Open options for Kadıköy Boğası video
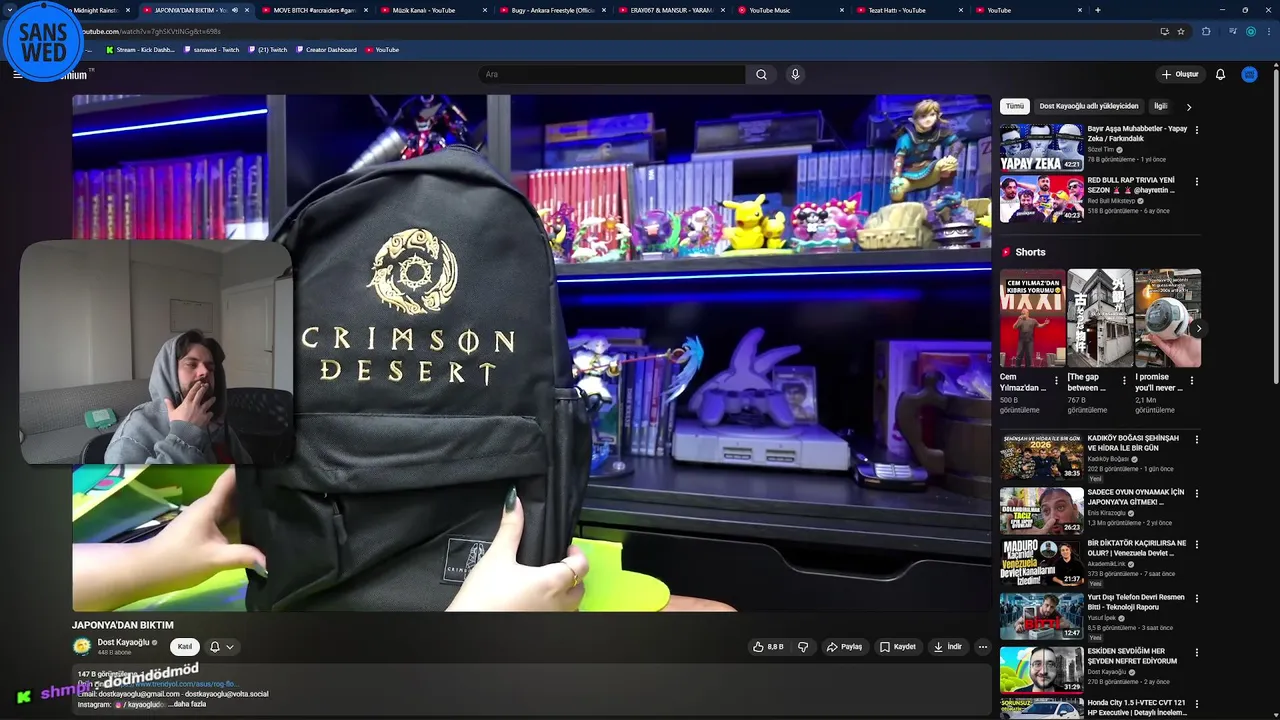Screen dimensions: 1280x720 [x=1196, y=440]
